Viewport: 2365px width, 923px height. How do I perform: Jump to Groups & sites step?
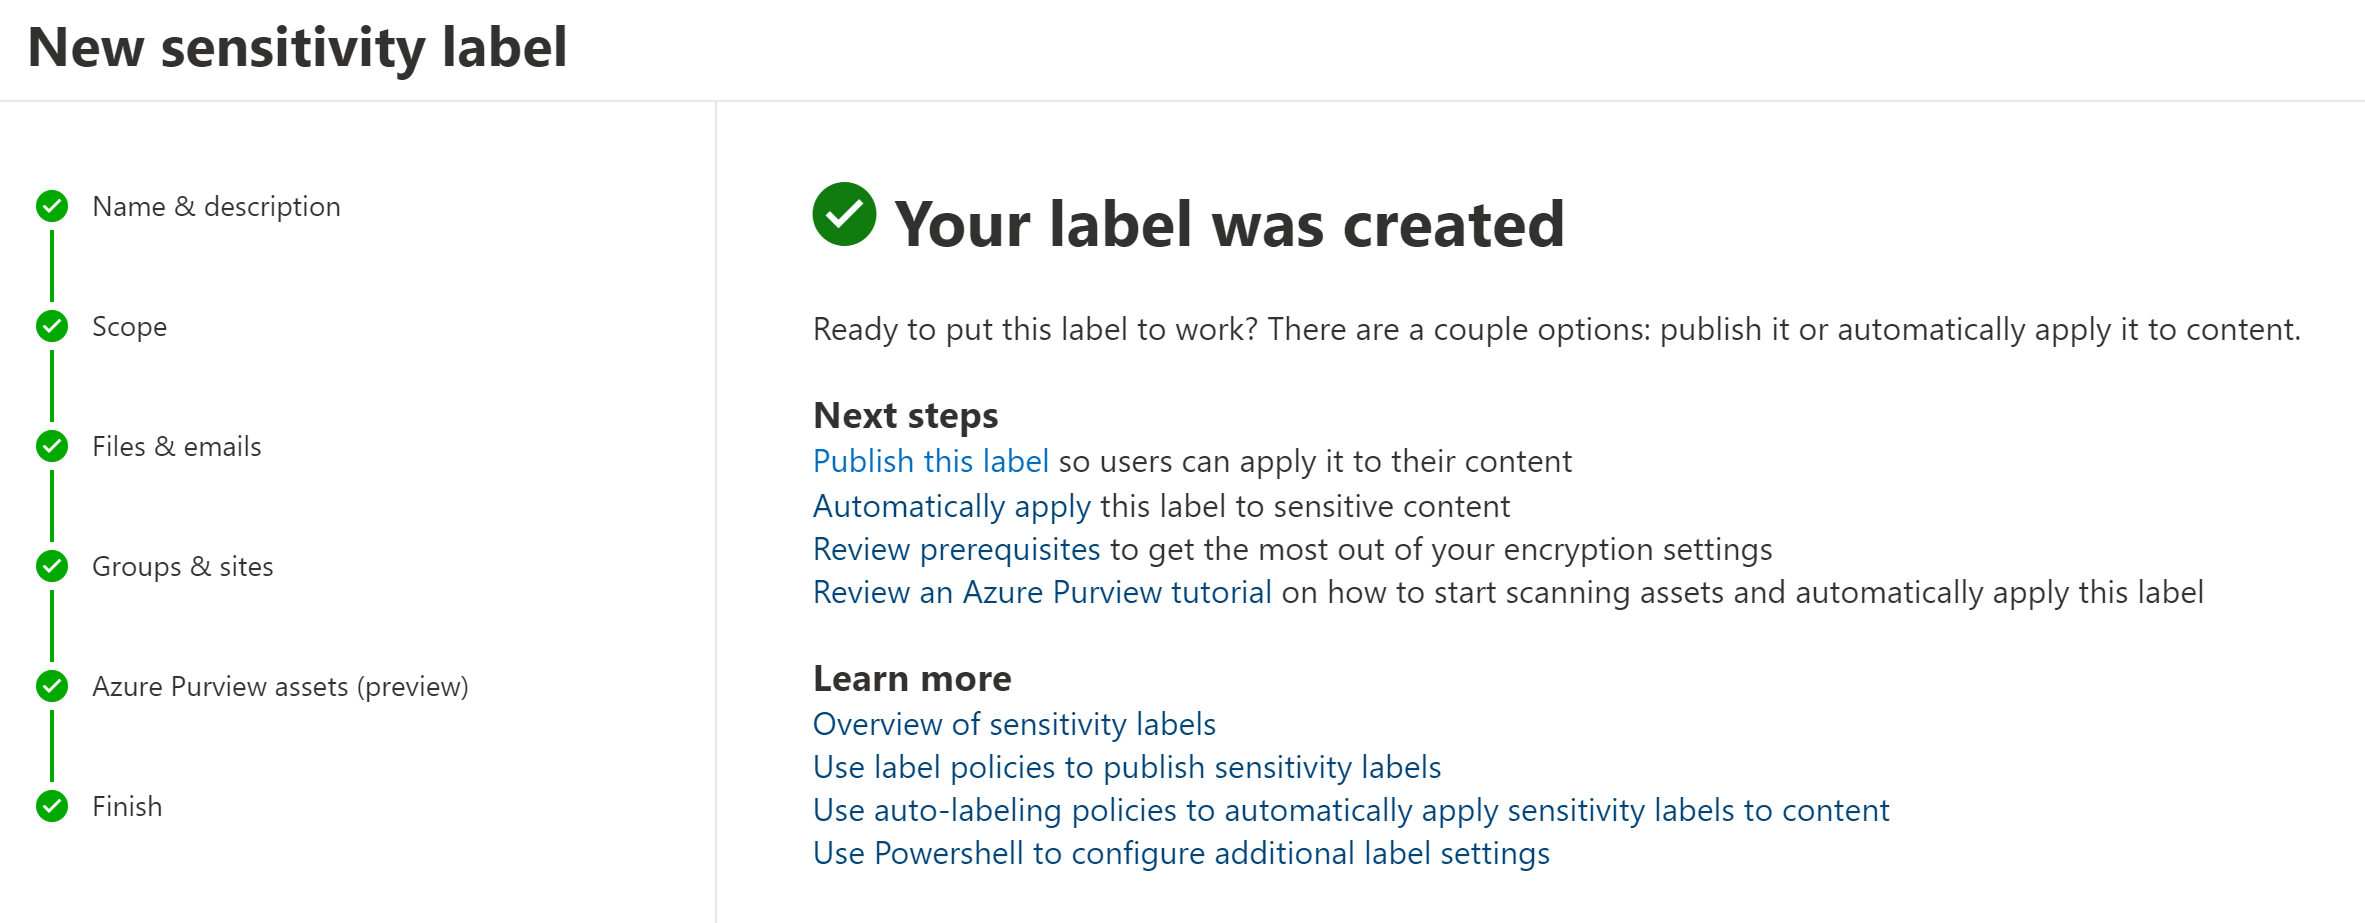coord(182,566)
